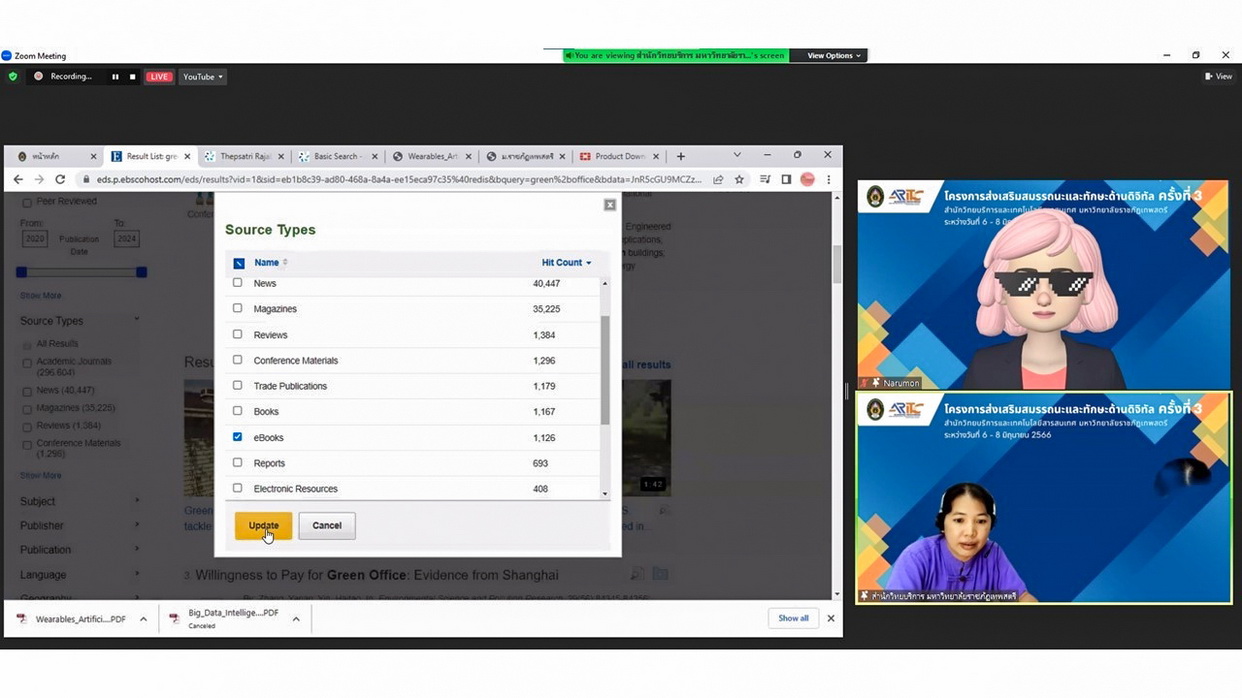Viewport: 1242px width, 698px height.
Task: Pause the Zoom recording
Action: click(115, 77)
